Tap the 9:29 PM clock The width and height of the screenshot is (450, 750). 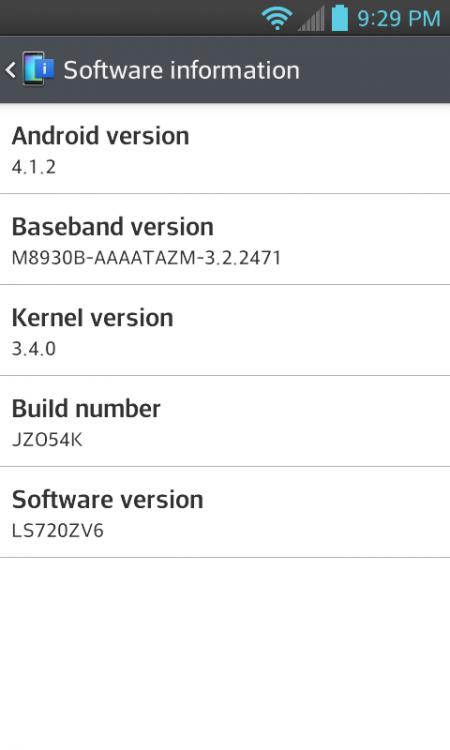tap(399, 19)
